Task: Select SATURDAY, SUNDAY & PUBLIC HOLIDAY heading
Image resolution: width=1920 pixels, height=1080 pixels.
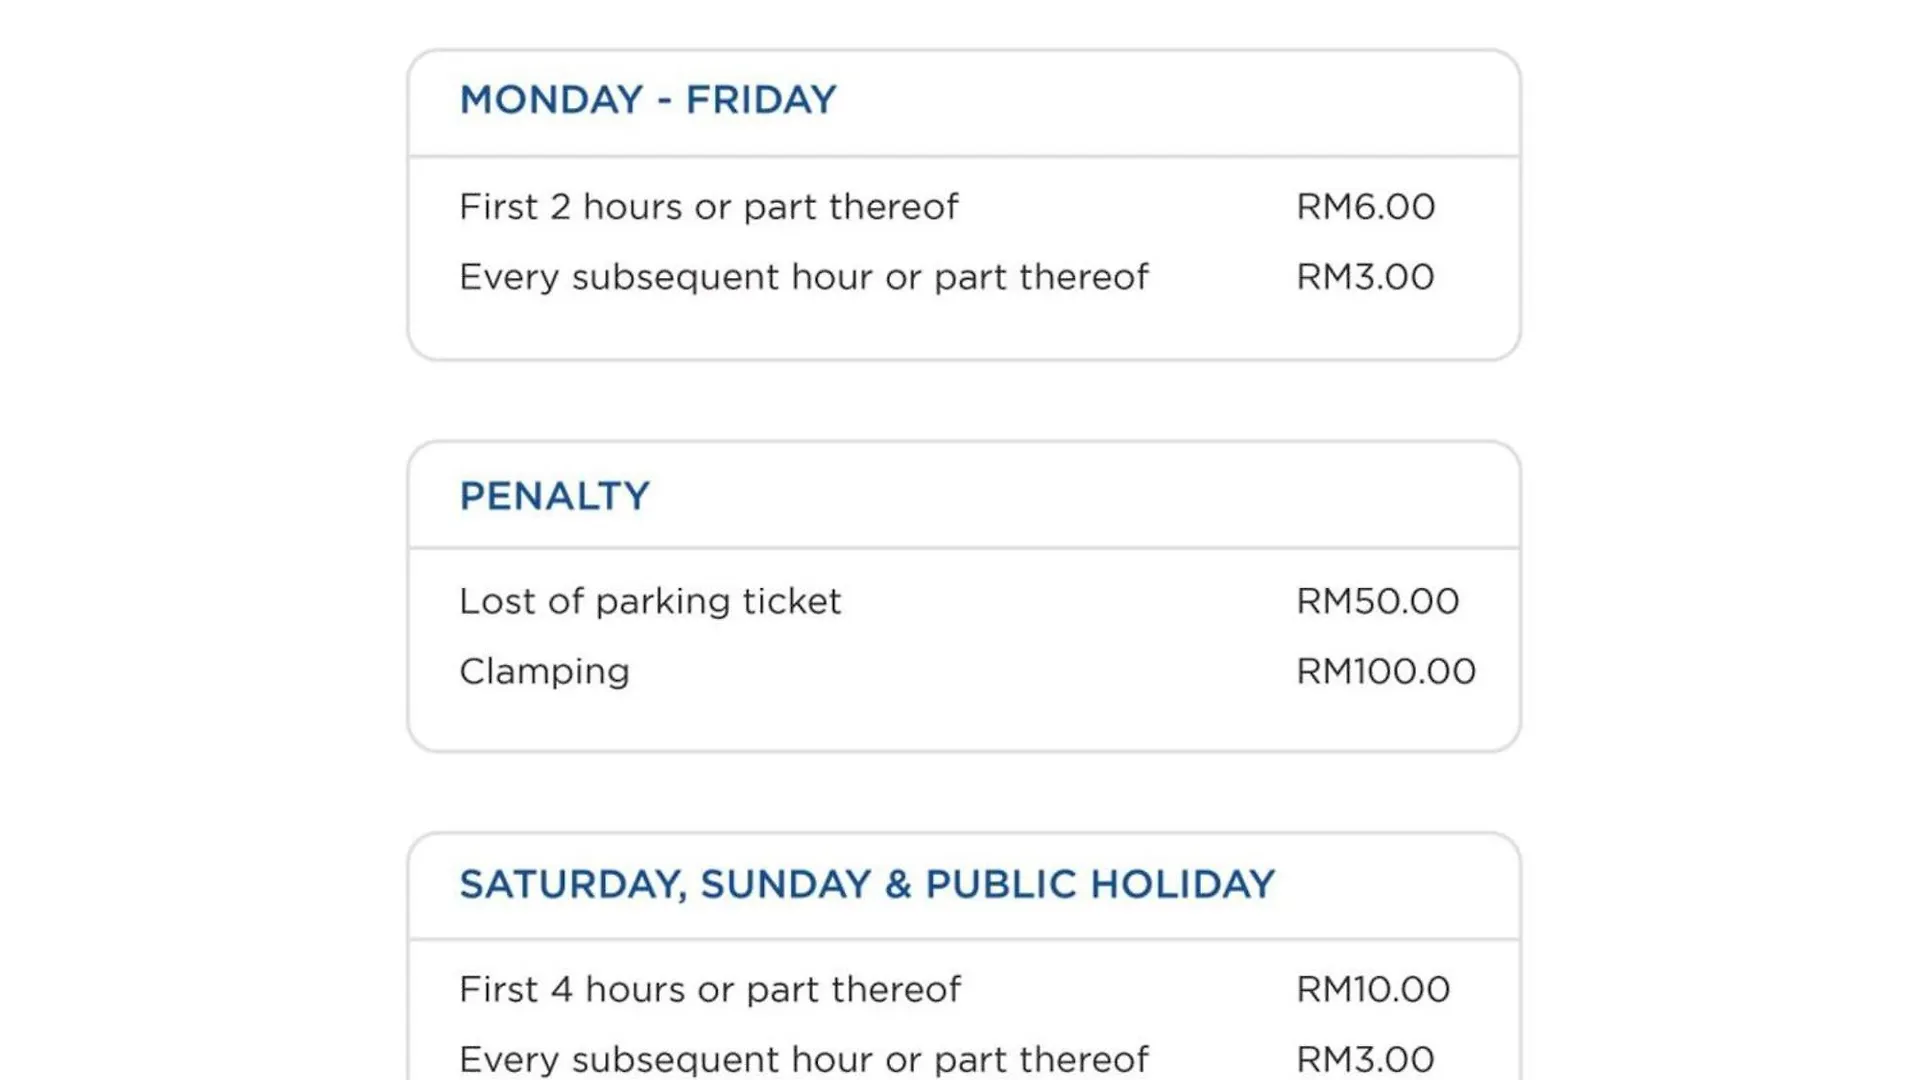Action: (867, 884)
